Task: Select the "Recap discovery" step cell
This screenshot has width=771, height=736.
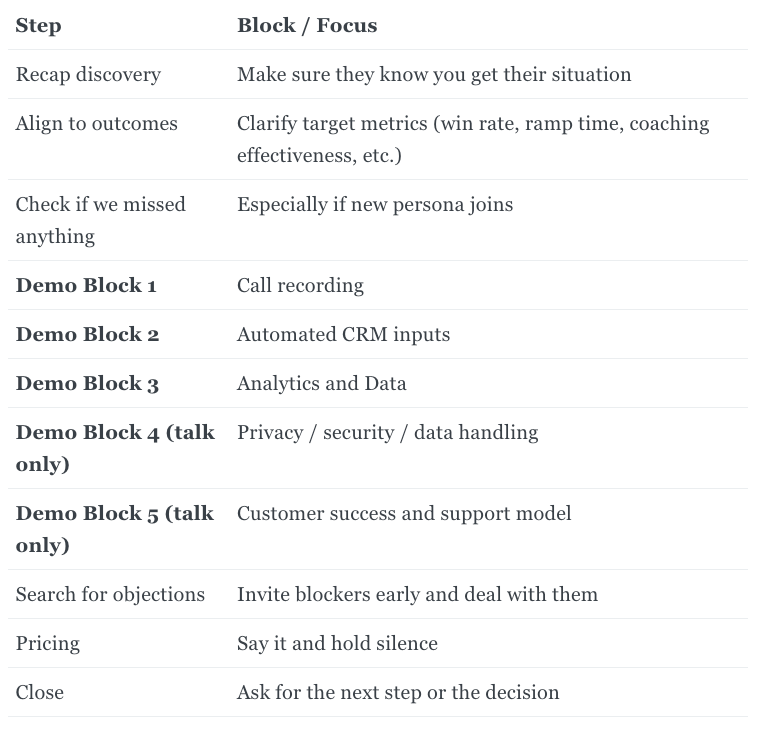Action: [88, 75]
